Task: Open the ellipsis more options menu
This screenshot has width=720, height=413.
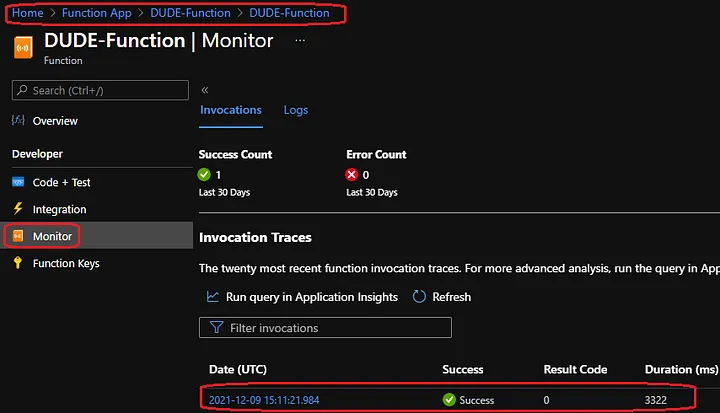Action: pos(300,40)
